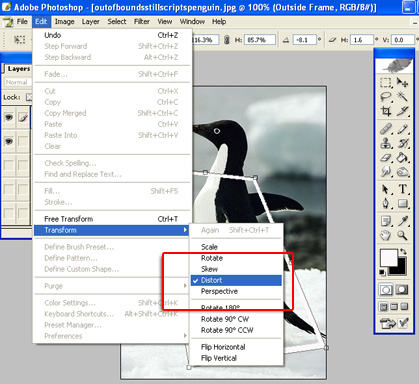Select the Path Selection arrow tool
The image size is (419, 384).
pos(386,189)
